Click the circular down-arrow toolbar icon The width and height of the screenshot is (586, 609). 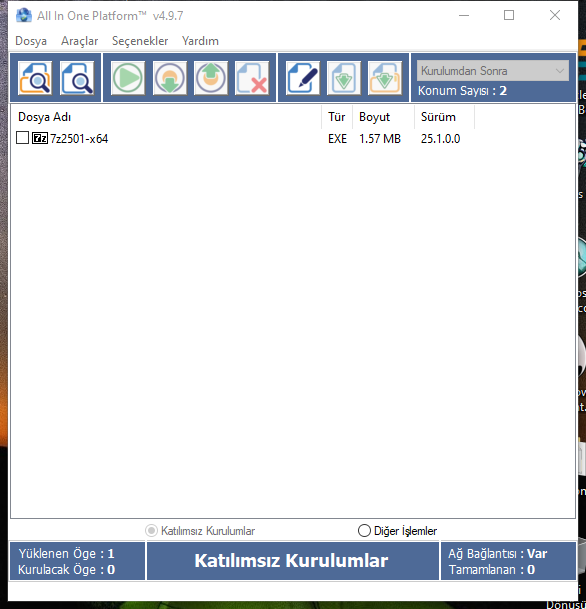(170, 78)
